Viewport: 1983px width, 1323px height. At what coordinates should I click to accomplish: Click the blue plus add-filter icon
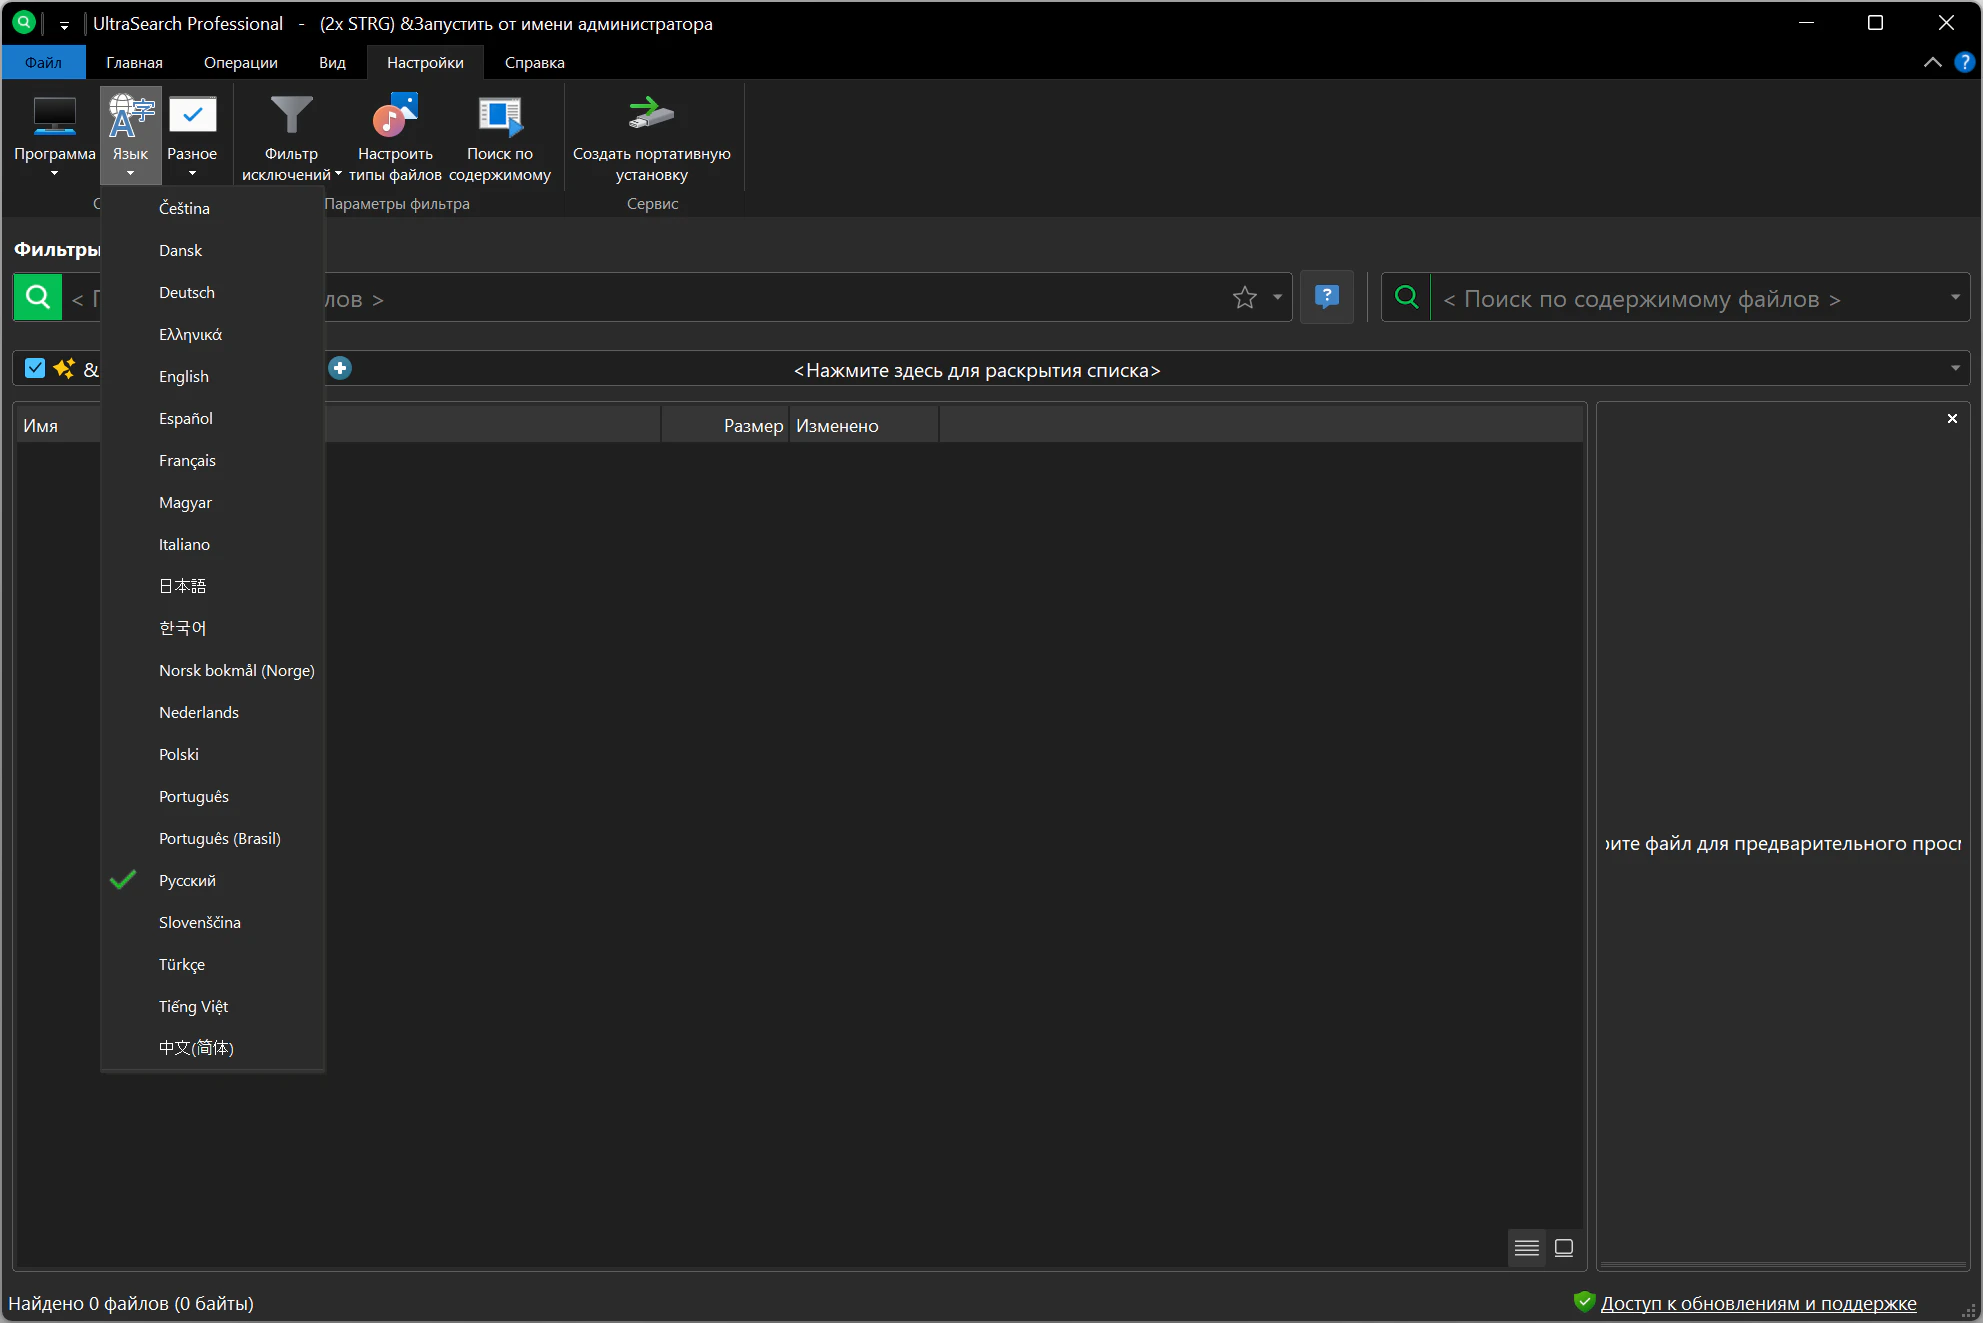[x=340, y=369]
